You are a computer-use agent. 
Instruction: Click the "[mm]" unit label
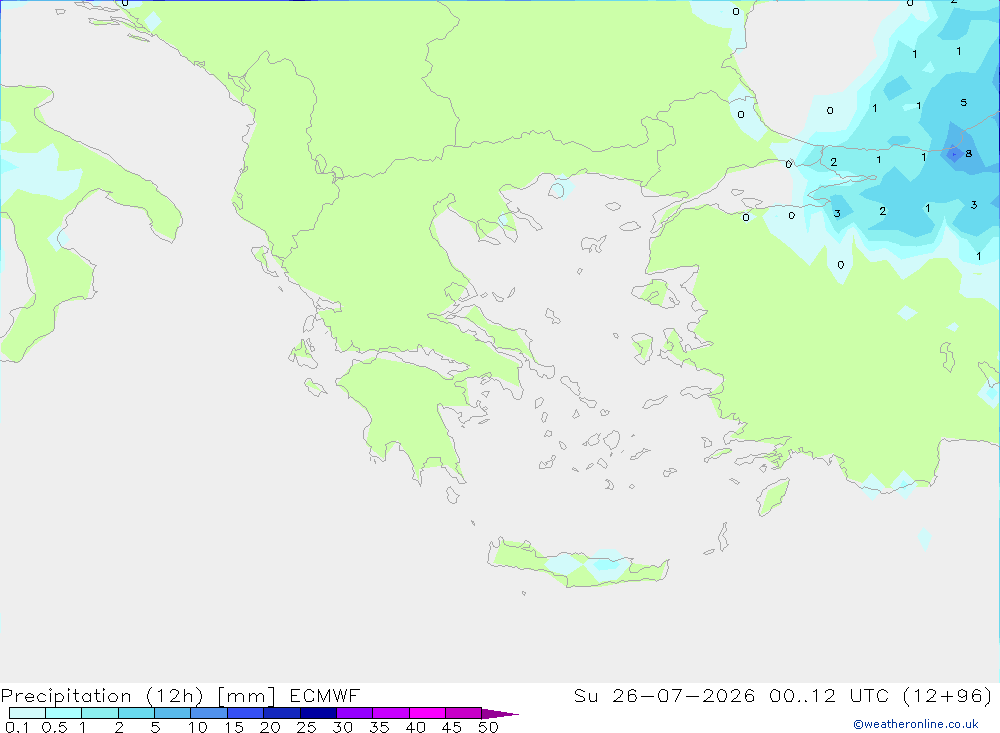pos(246,696)
